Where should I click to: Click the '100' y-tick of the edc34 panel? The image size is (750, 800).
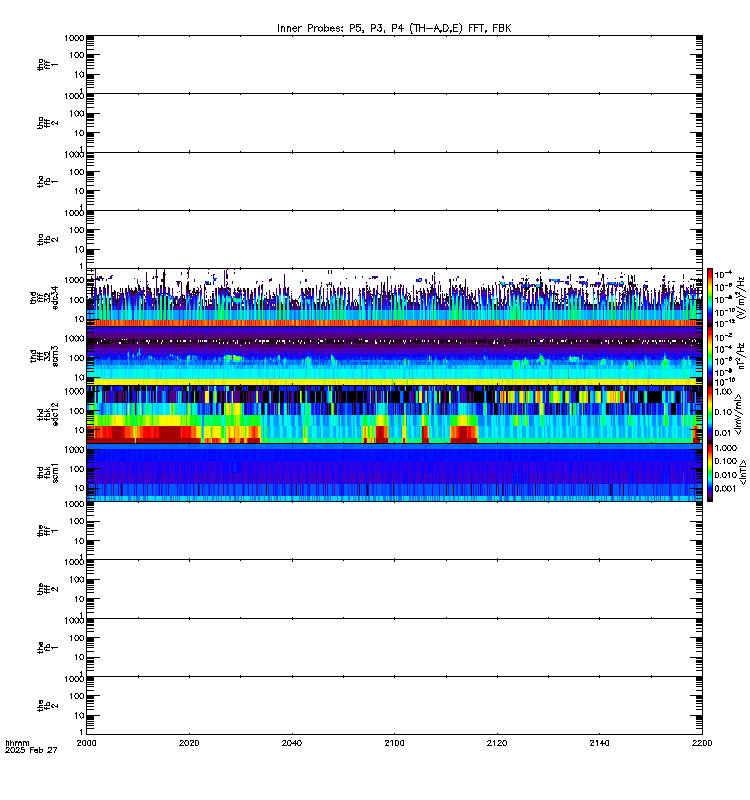pos(77,300)
